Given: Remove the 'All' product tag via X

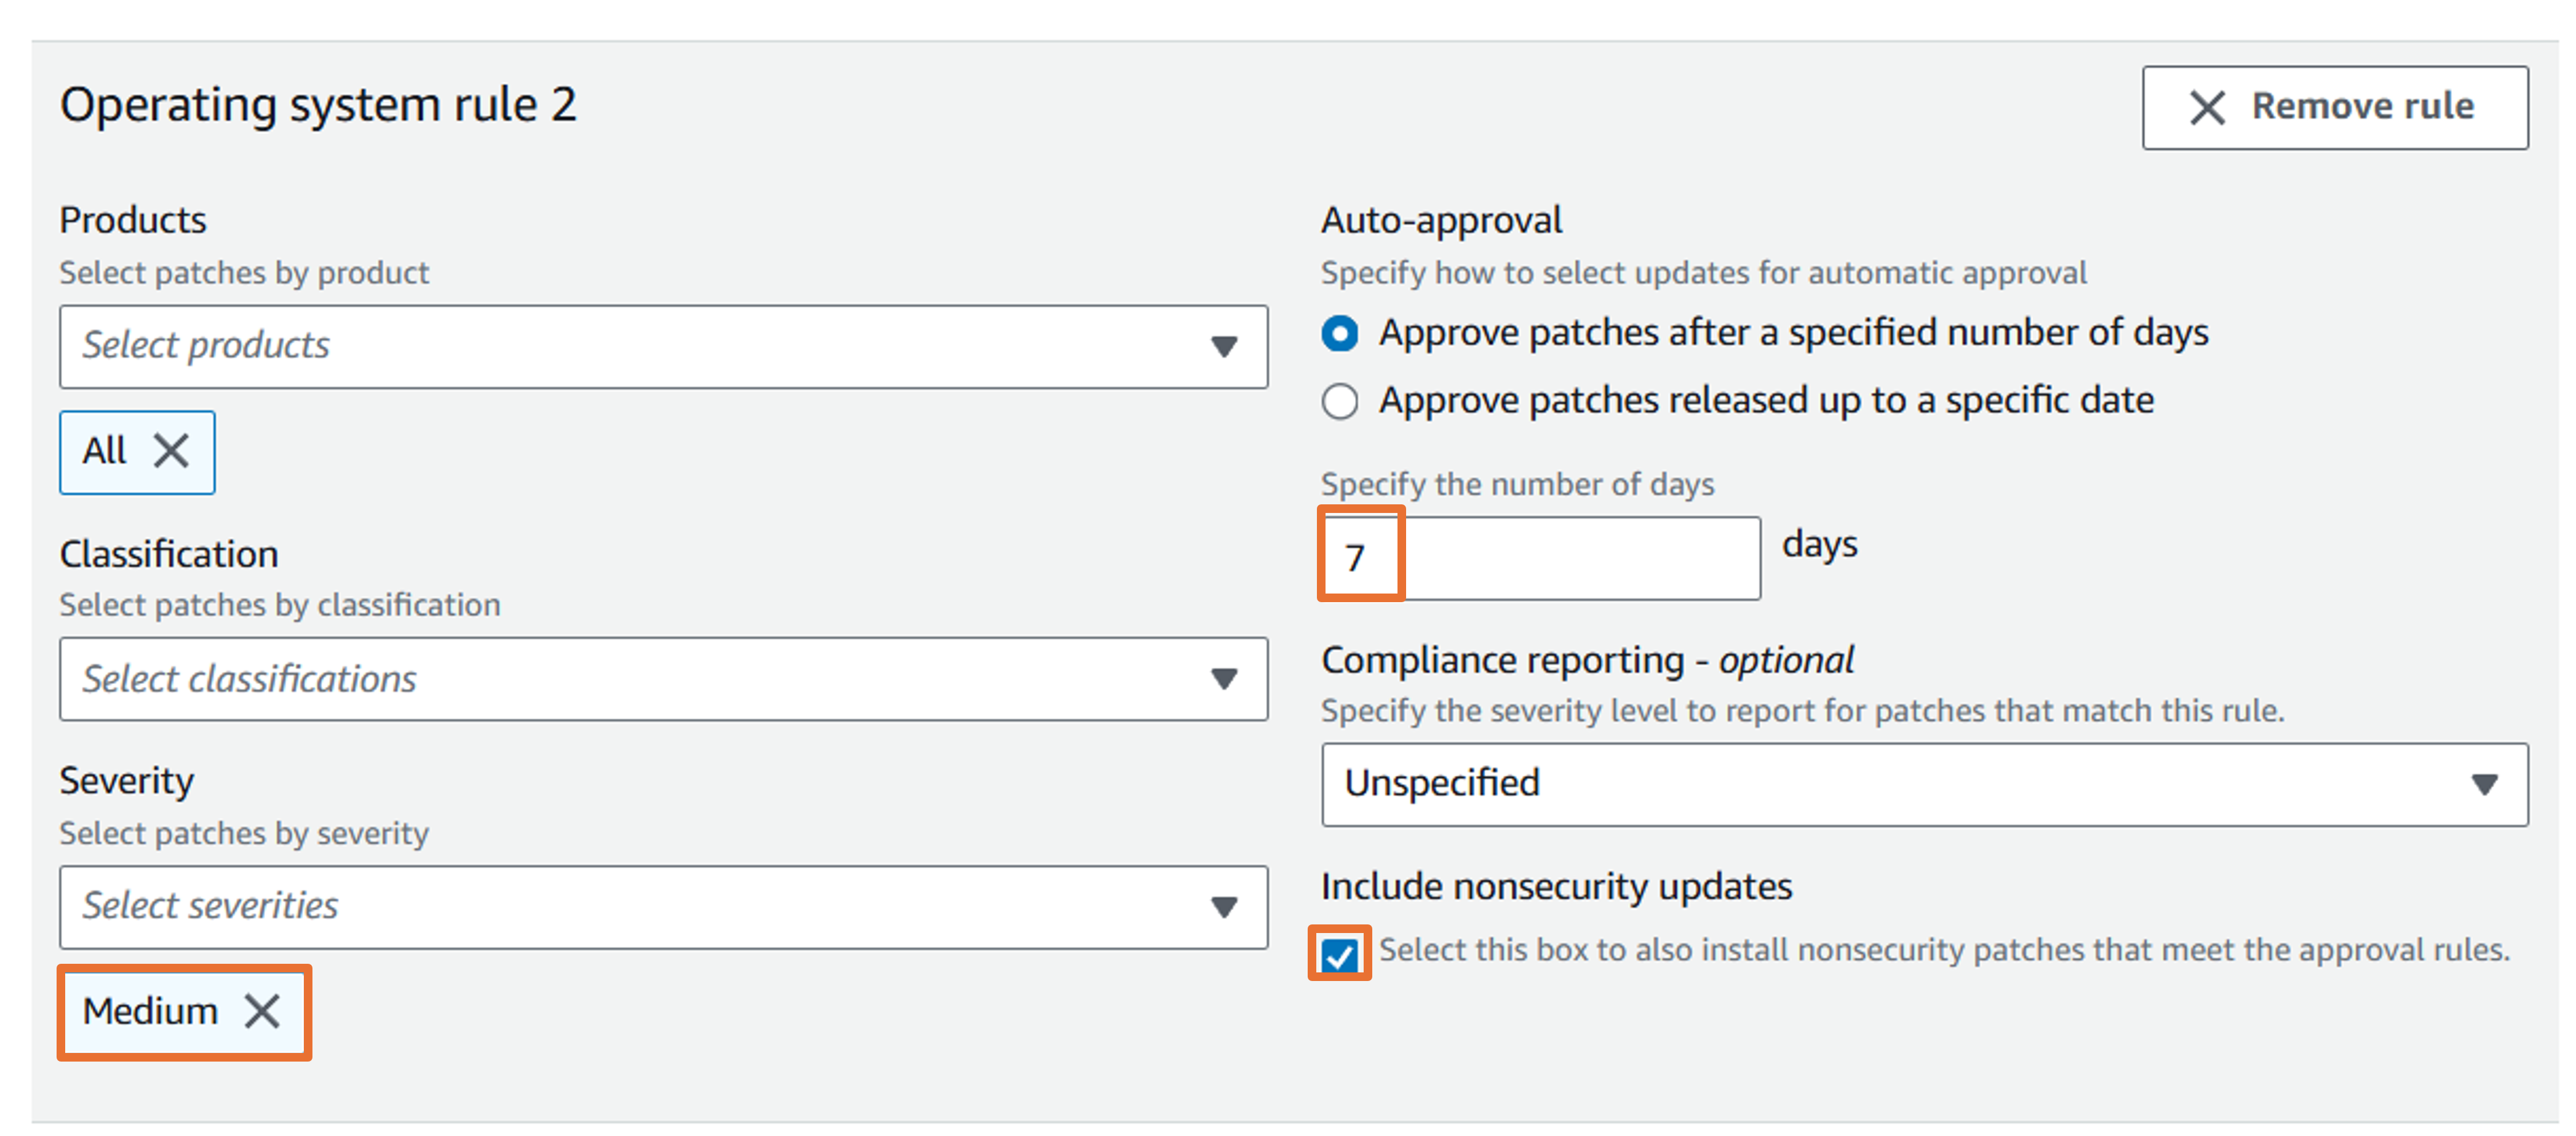Looking at the screenshot, I should pyautogui.click(x=171, y=451).
